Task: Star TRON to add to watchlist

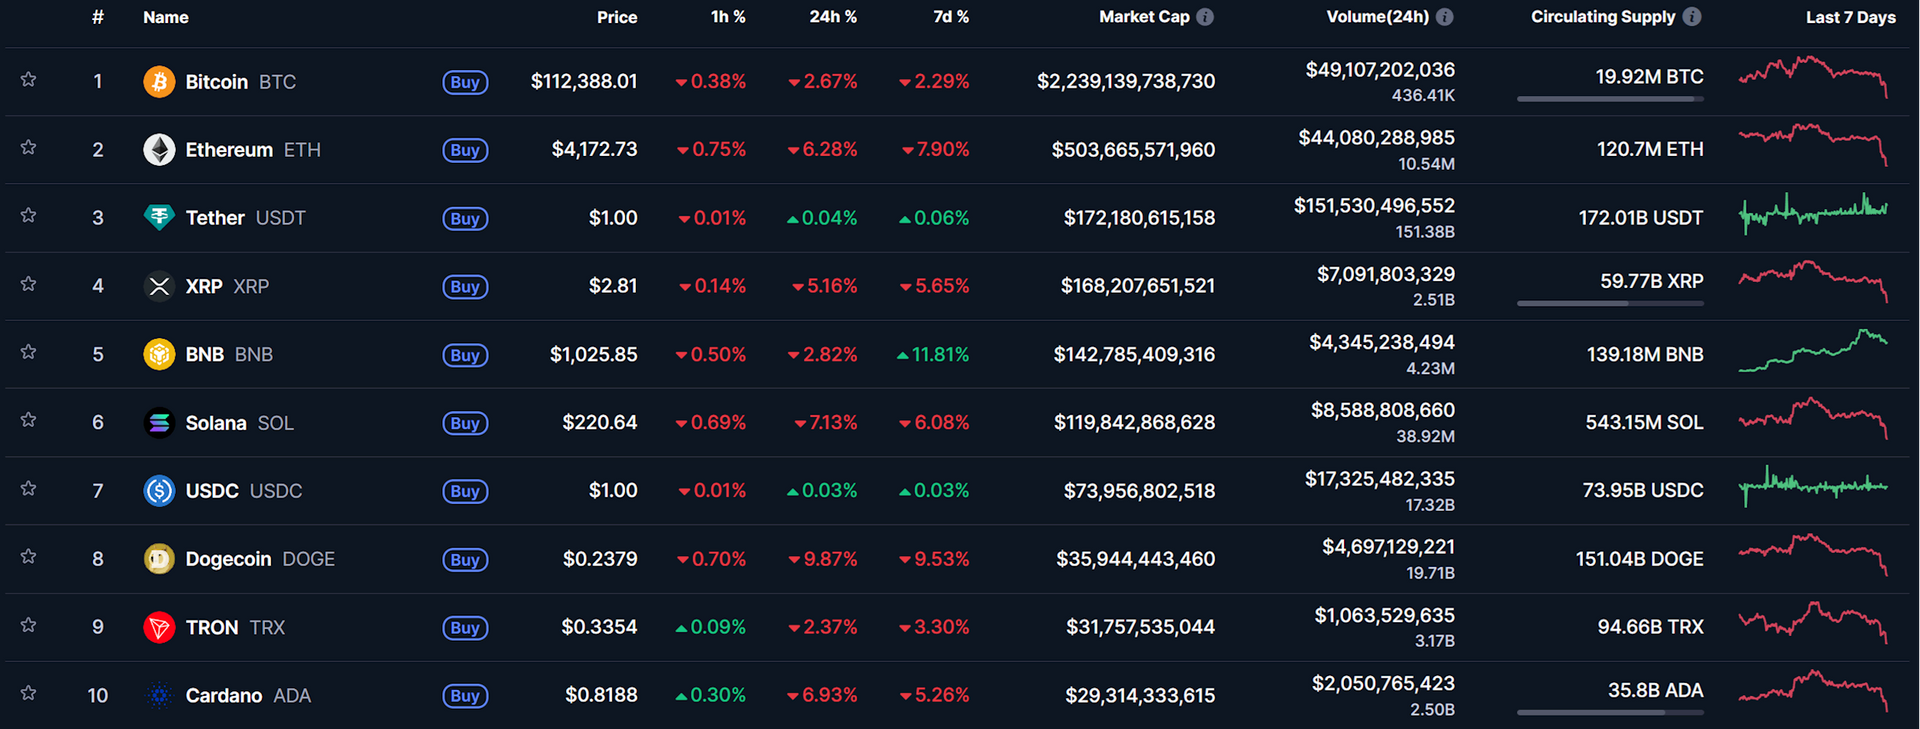Action: 29,625
